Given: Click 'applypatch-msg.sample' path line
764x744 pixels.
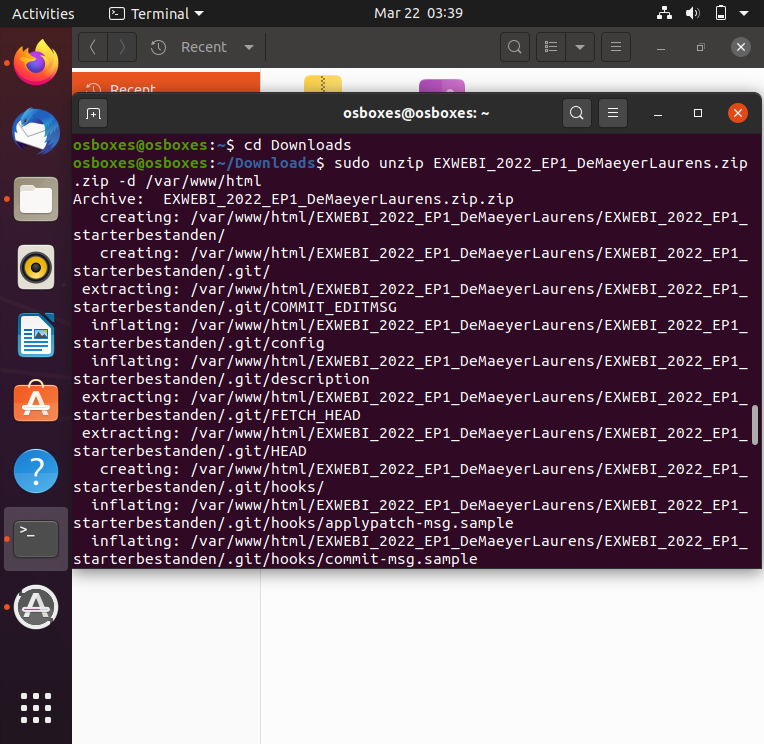Looking at the screenshot, I should pyautogui.click(x=293, y=524).
